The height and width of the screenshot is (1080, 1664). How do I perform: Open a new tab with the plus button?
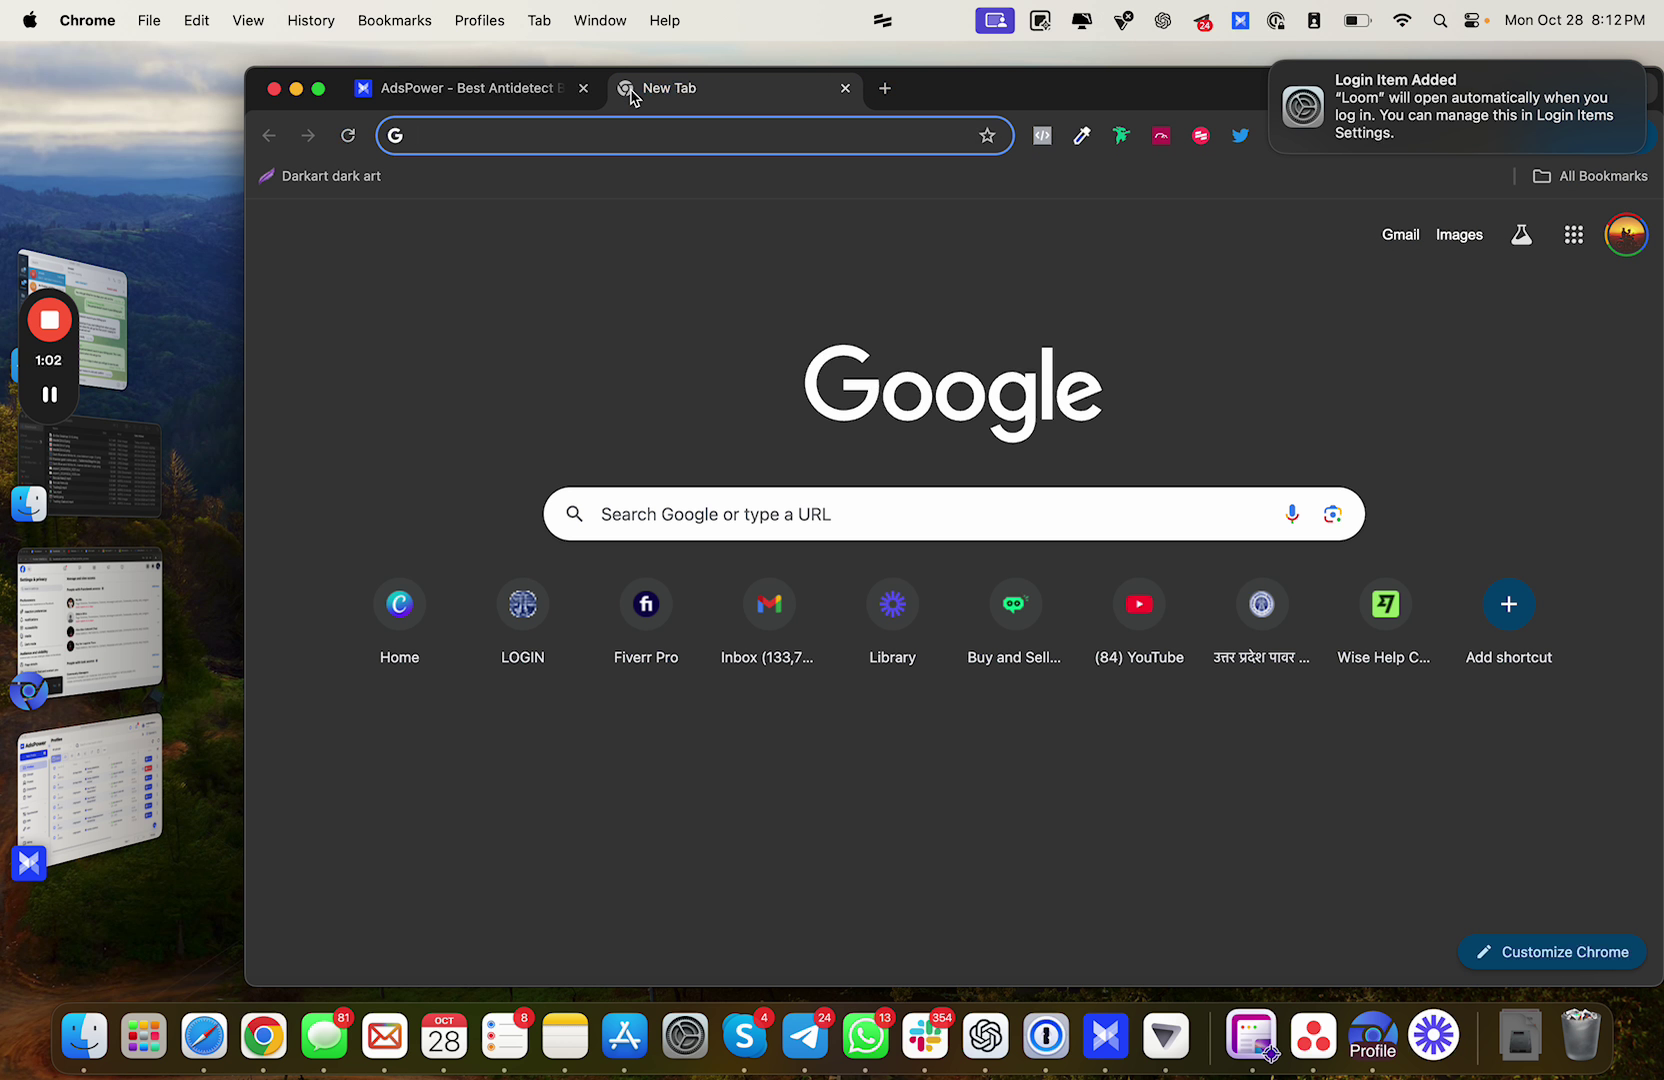885,88
